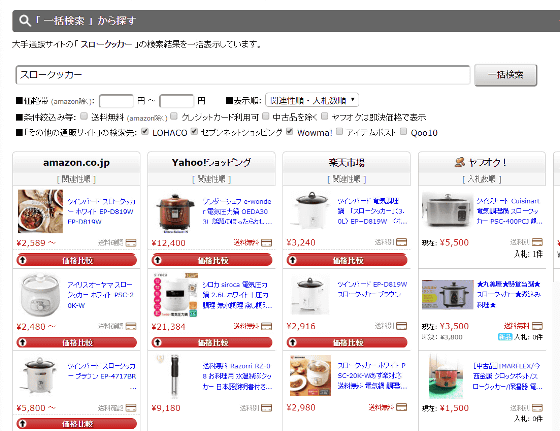
Task: Open the display order dropdown
Action: click(312, 100)
